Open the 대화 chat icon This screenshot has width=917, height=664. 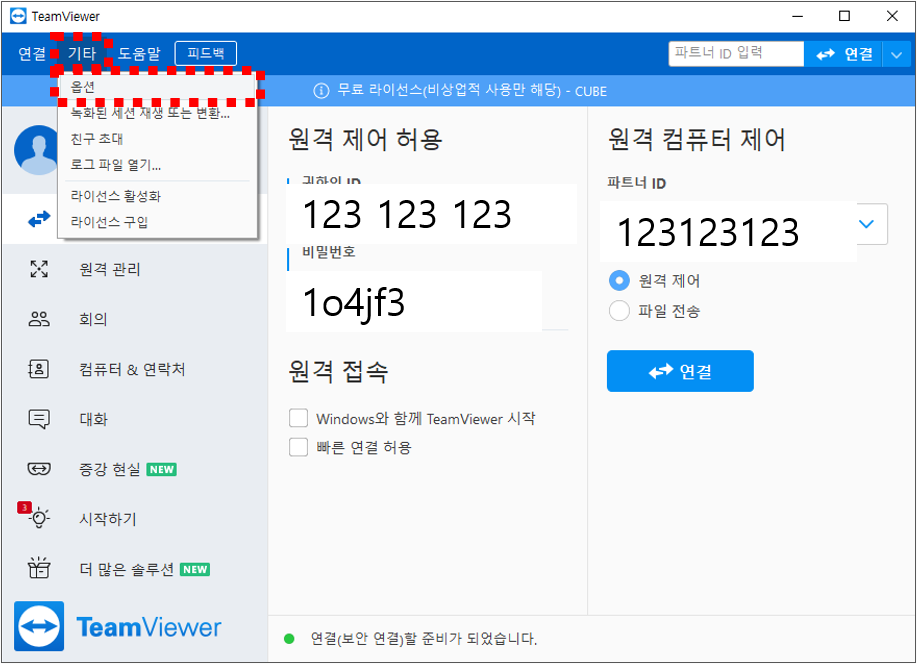(39, 419)
